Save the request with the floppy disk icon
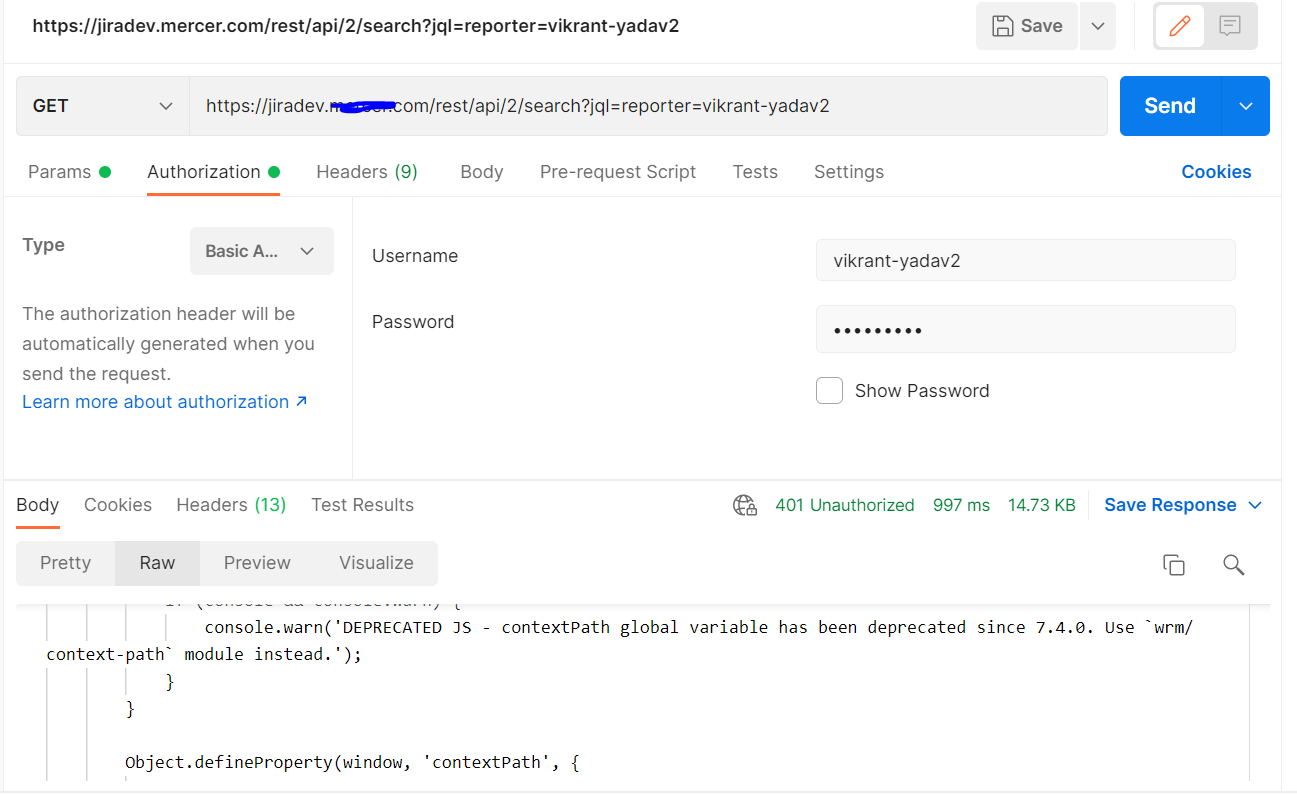Viewport: 1297px width, 794px height. click(x=1026, y=26)
